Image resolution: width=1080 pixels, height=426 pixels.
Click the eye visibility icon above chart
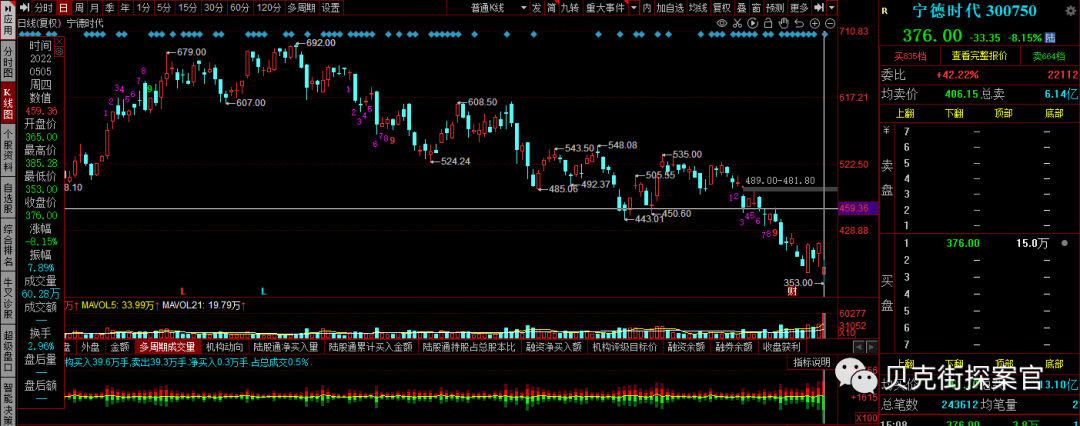coord(722,23)
